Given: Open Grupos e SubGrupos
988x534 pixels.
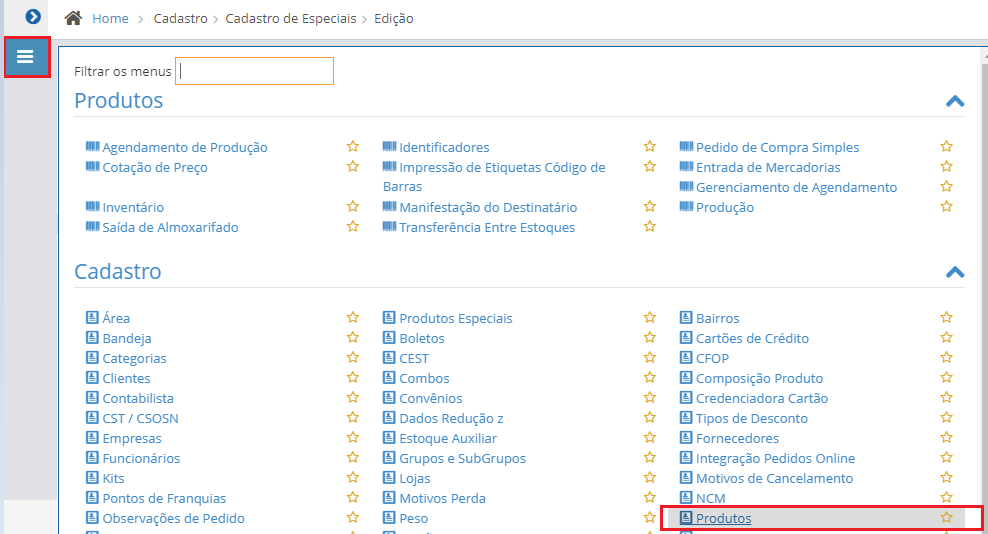Looking at the screenshot, I should pyautogui.click(x=462, y=459).
